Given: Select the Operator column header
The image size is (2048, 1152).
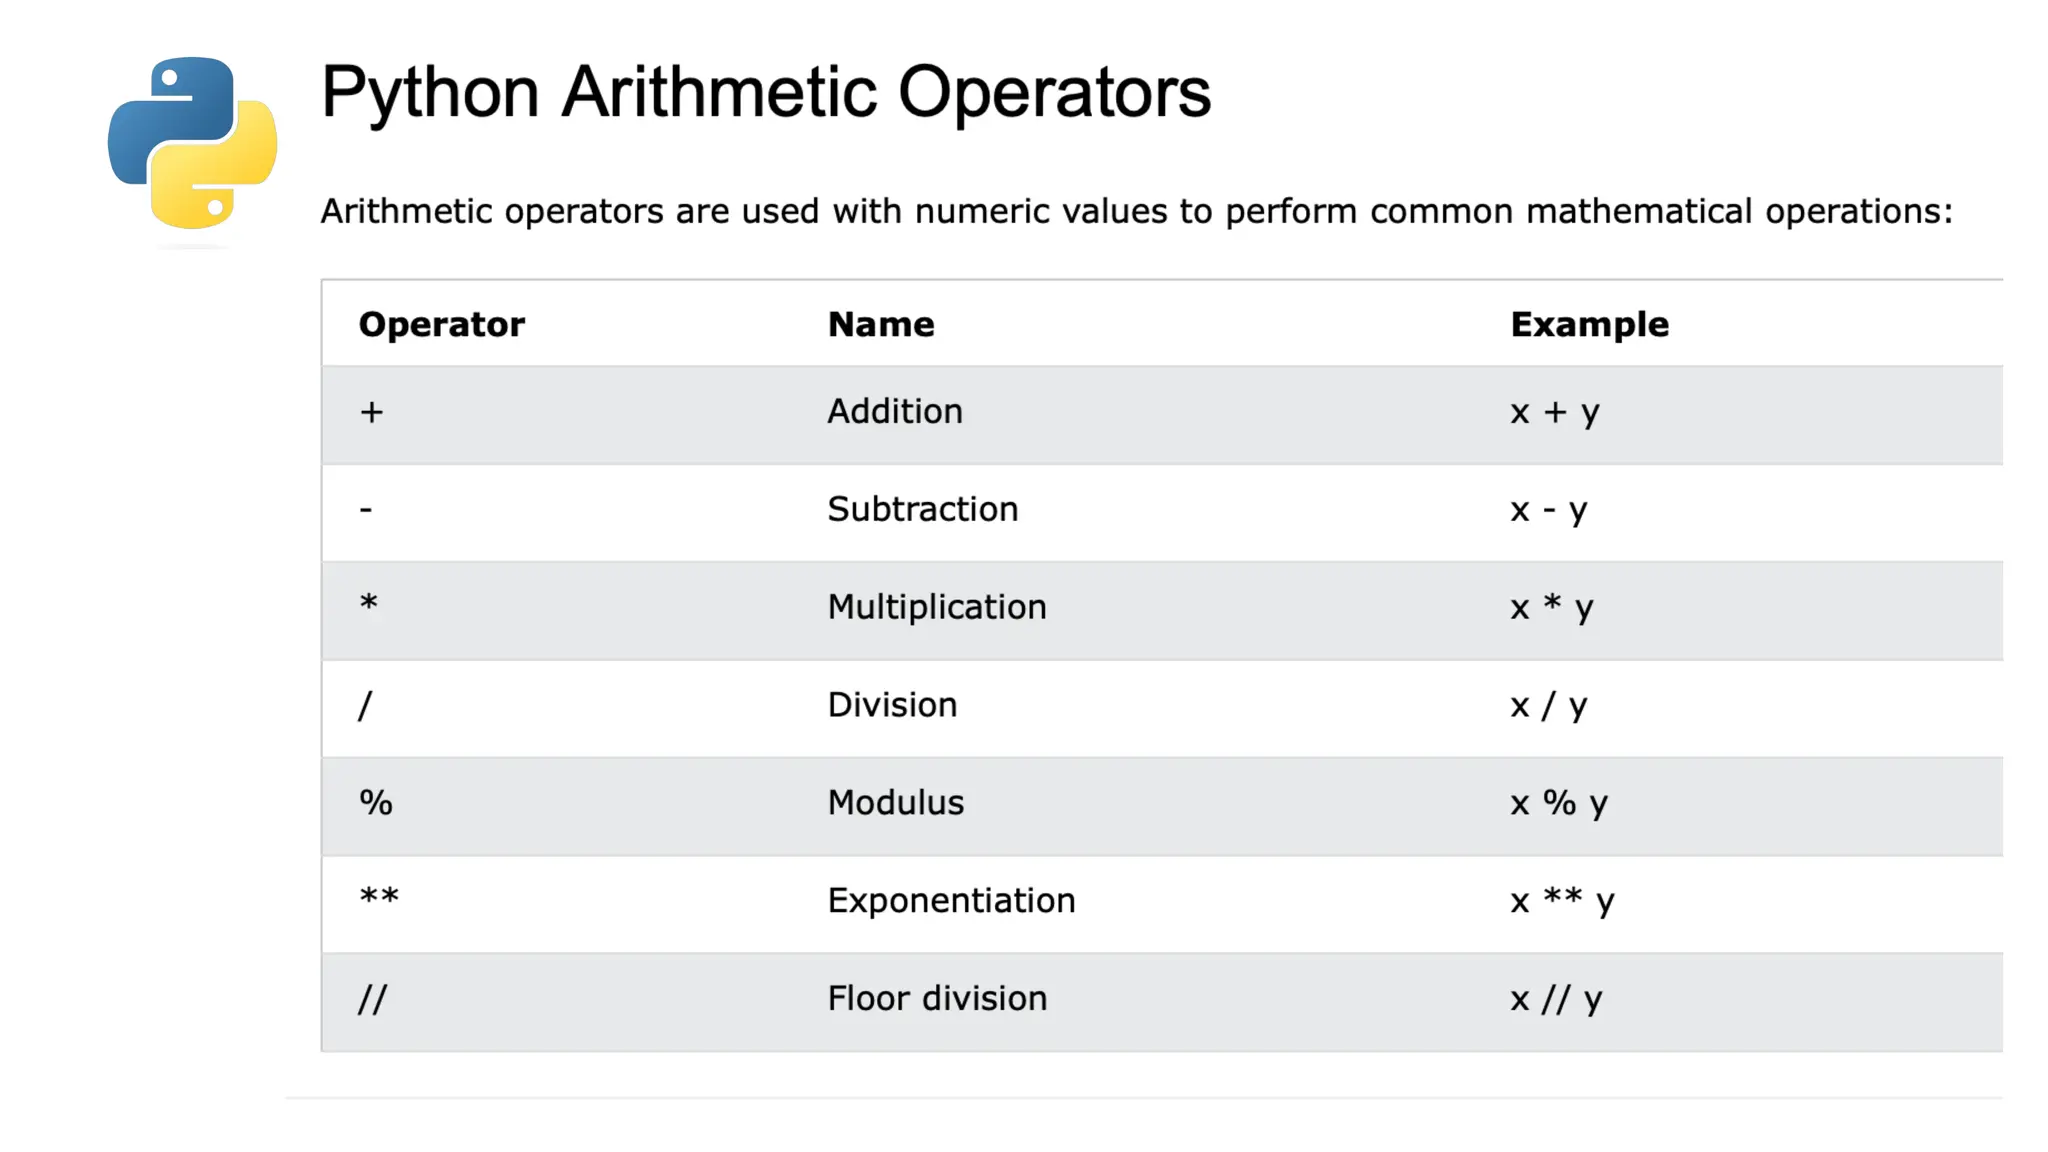Looking at the screenshot, I should (x=441, y=325).
